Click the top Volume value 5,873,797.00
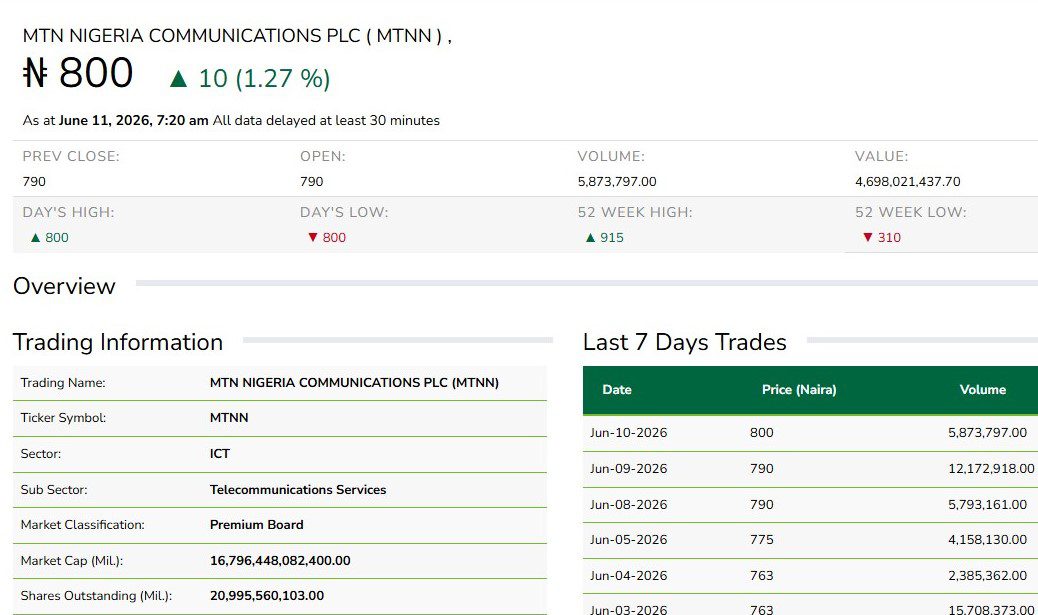 [x=617, y=181]
